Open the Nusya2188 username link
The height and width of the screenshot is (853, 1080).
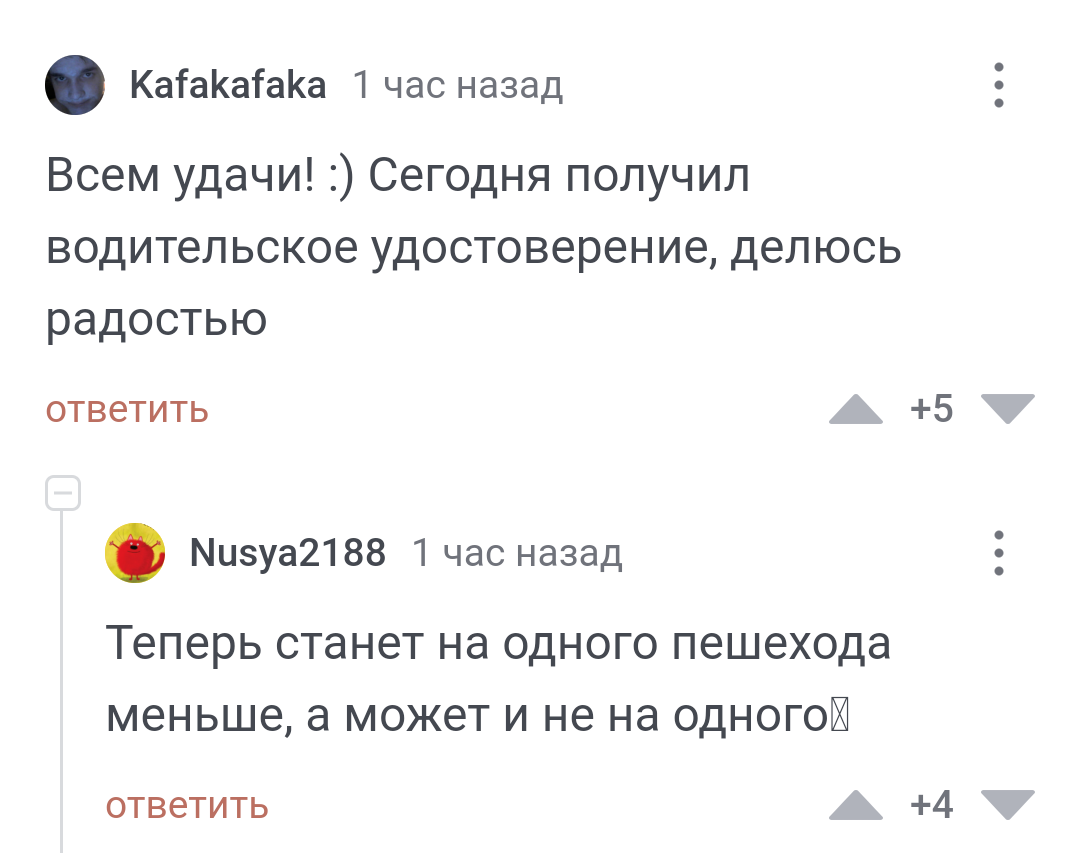(288, 552)
